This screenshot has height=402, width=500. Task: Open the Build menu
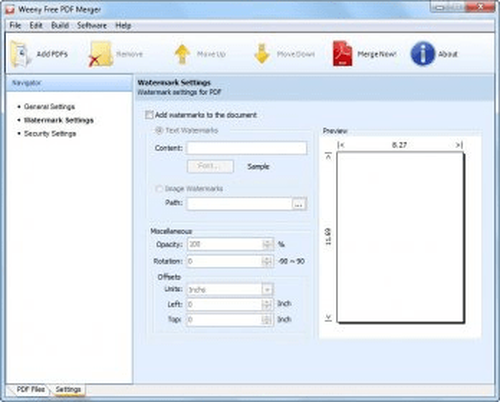tap(60, 25)
